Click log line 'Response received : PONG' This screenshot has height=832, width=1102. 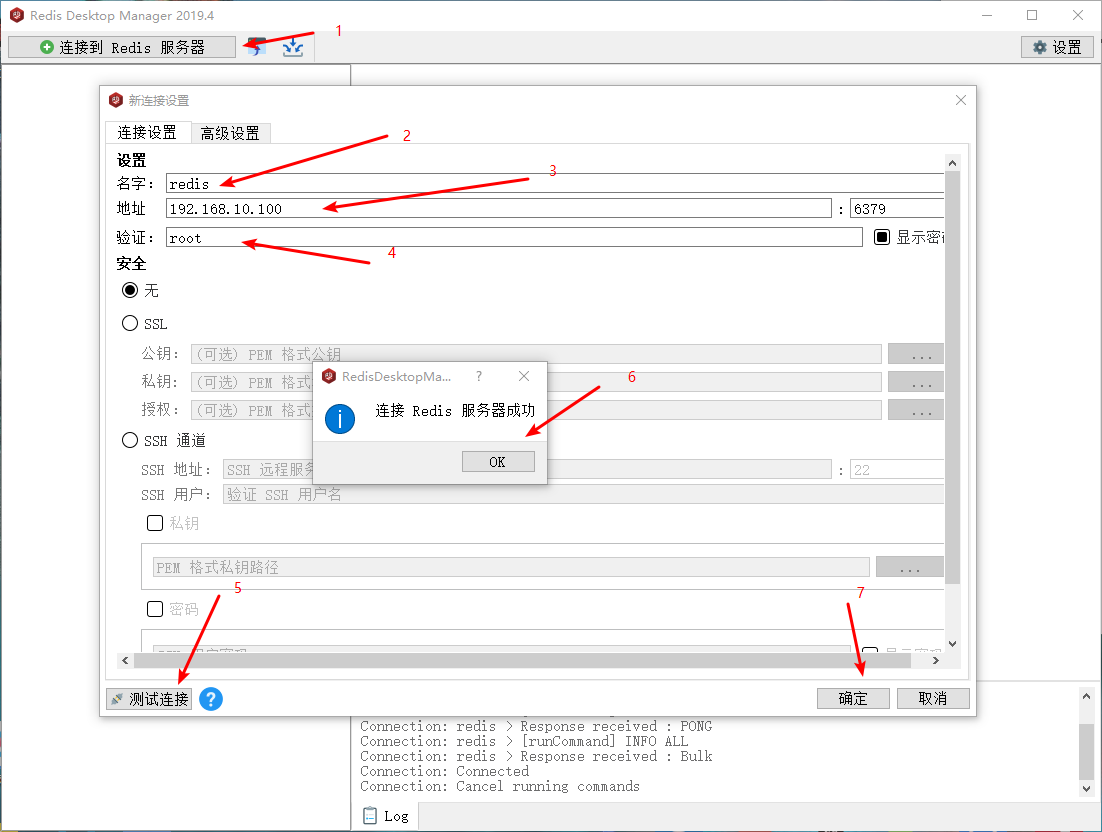pos(536,726)
